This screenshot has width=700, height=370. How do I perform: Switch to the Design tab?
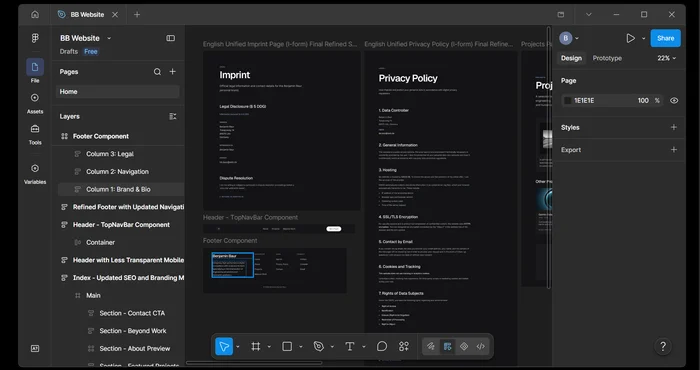[571, 58]
